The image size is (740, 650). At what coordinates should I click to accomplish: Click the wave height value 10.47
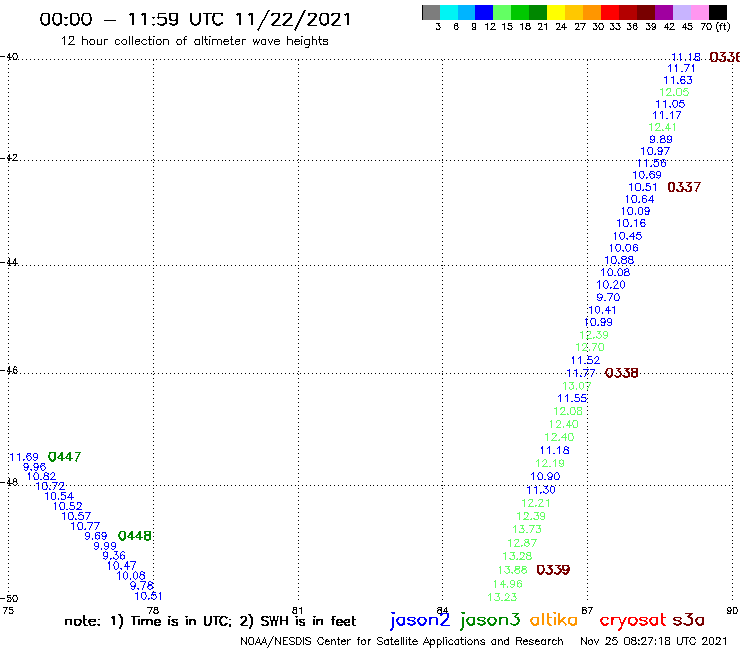(121, 566)
